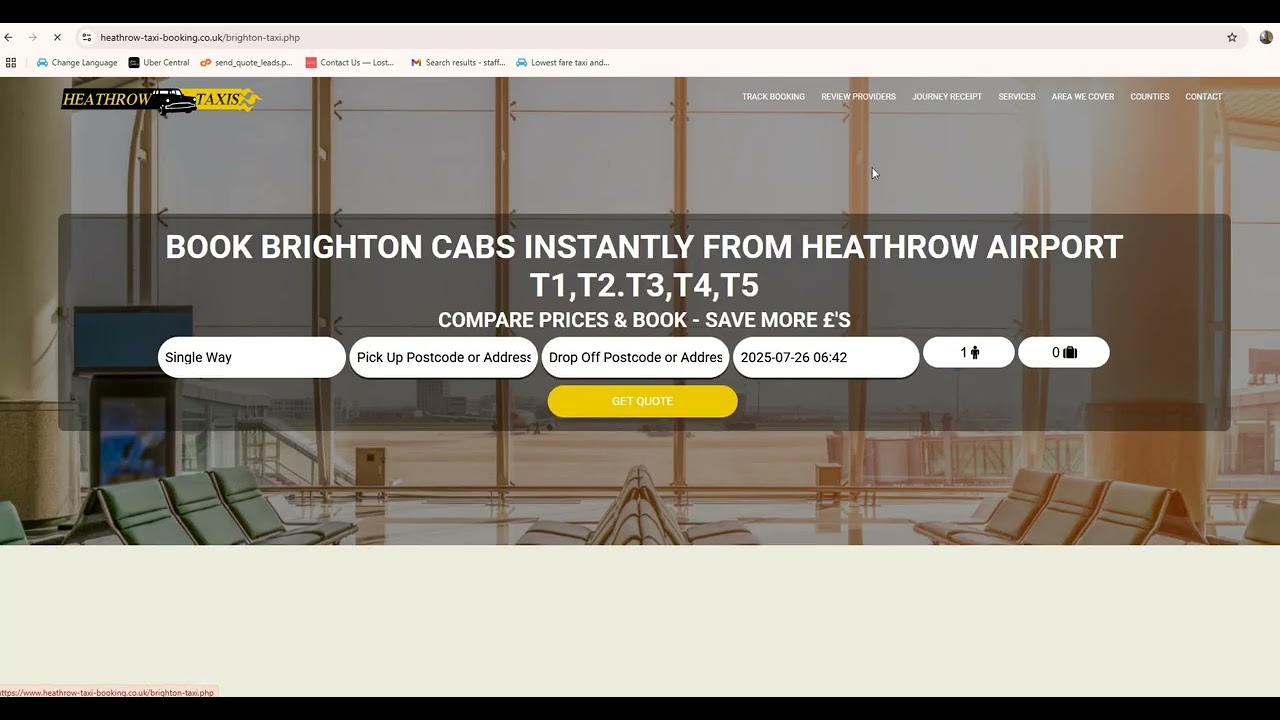1280x720 pixels.
Task: Click the date time field 2025-07-26 06:42
Action: [x=826, y=357]
